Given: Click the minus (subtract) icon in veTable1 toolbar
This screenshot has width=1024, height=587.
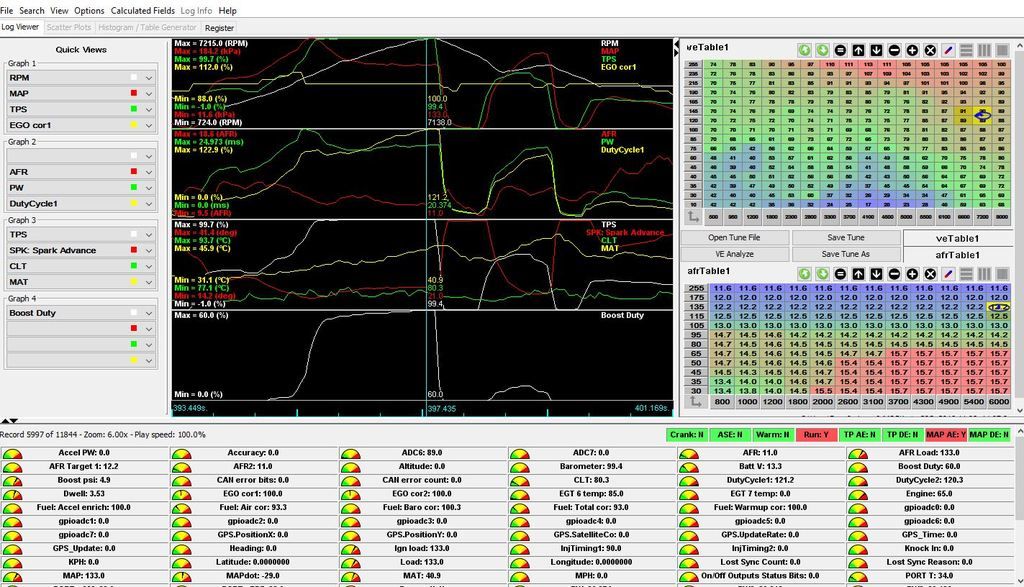Looking at the screenshot, I should (894, 50).
